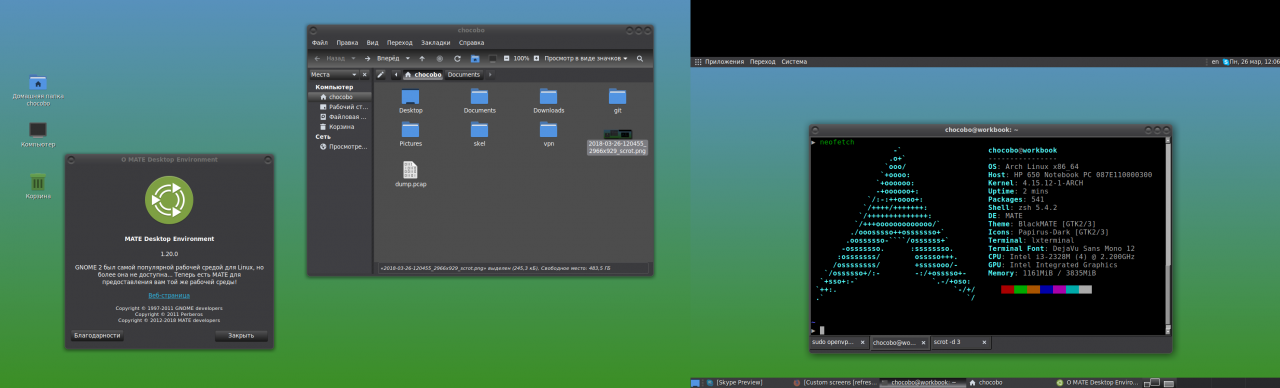The height and width of the screenshot is (388, 1280).
Task: Open the Desktop folder in file manager
Action: pyautogui.click(x=410, y=96)
